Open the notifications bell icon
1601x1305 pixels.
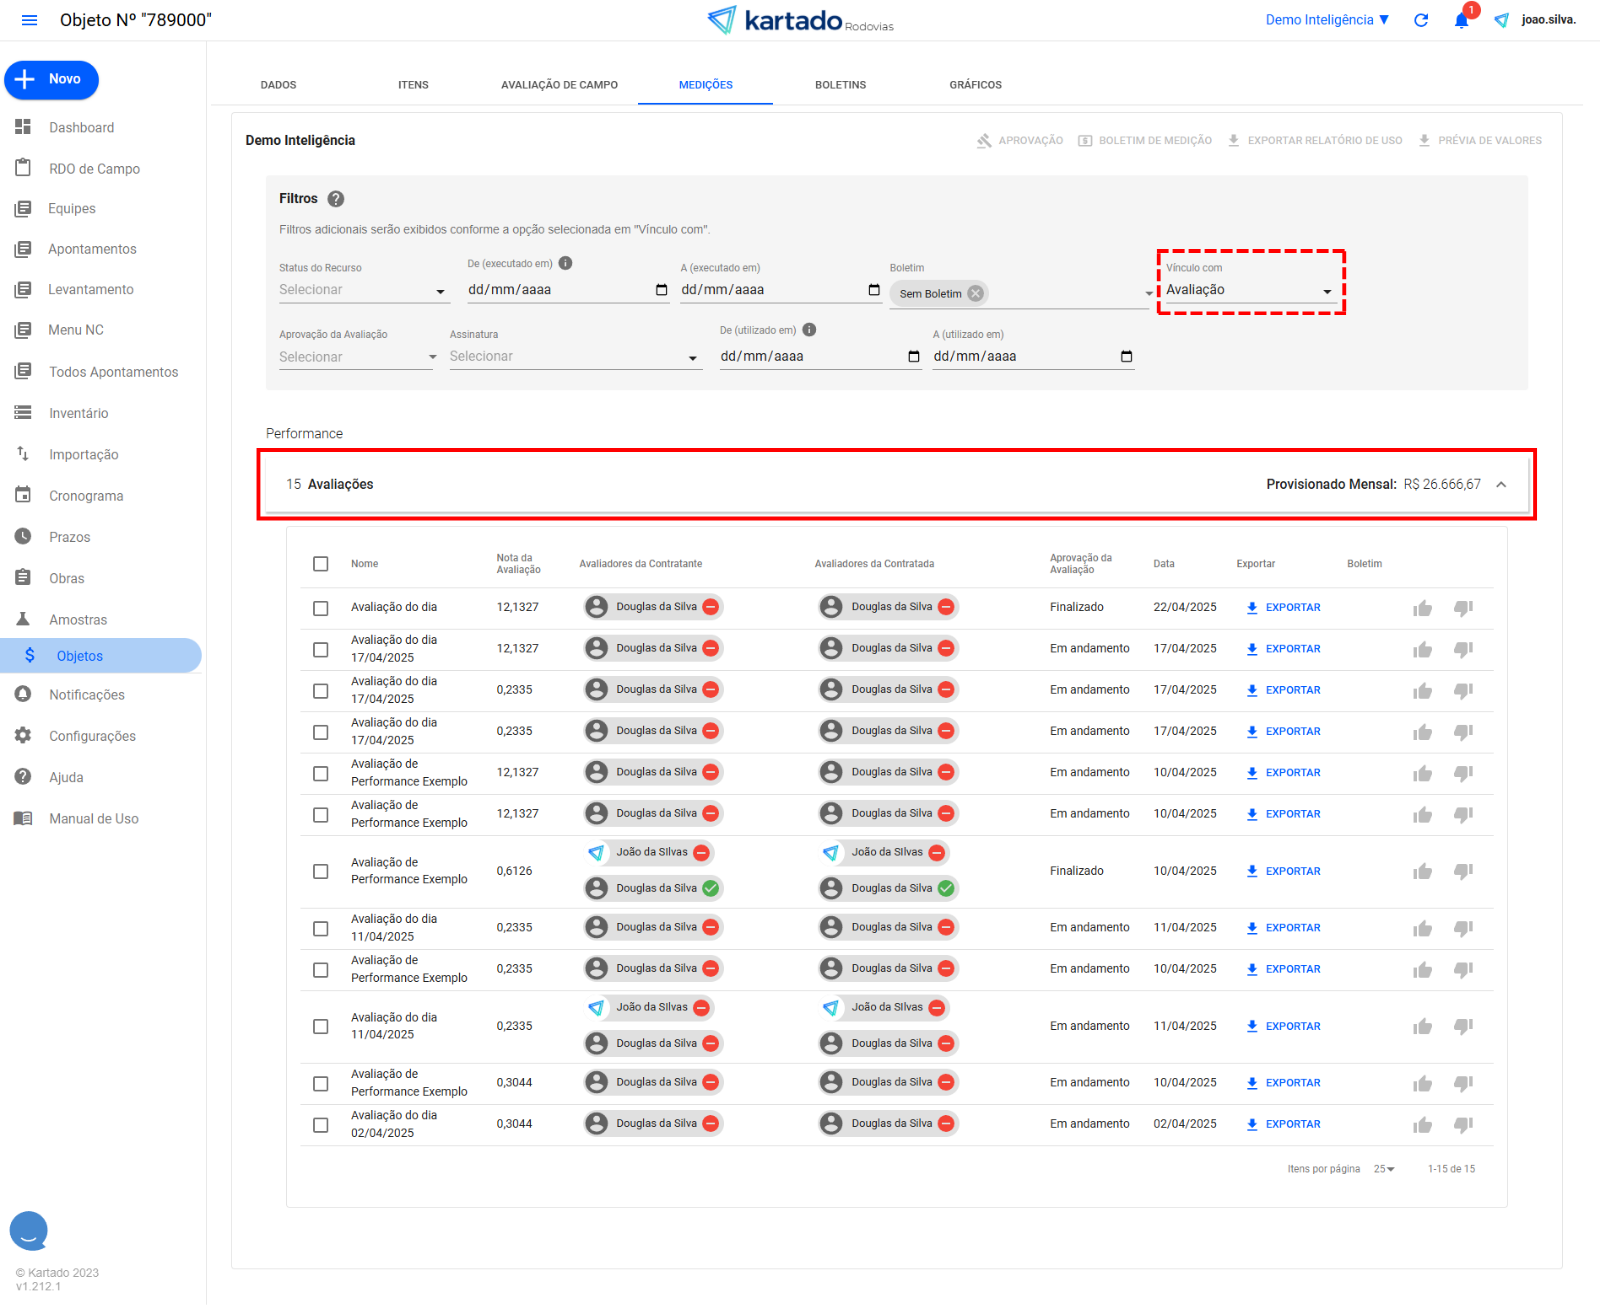pyautogui.click(x=1461, y=20)
